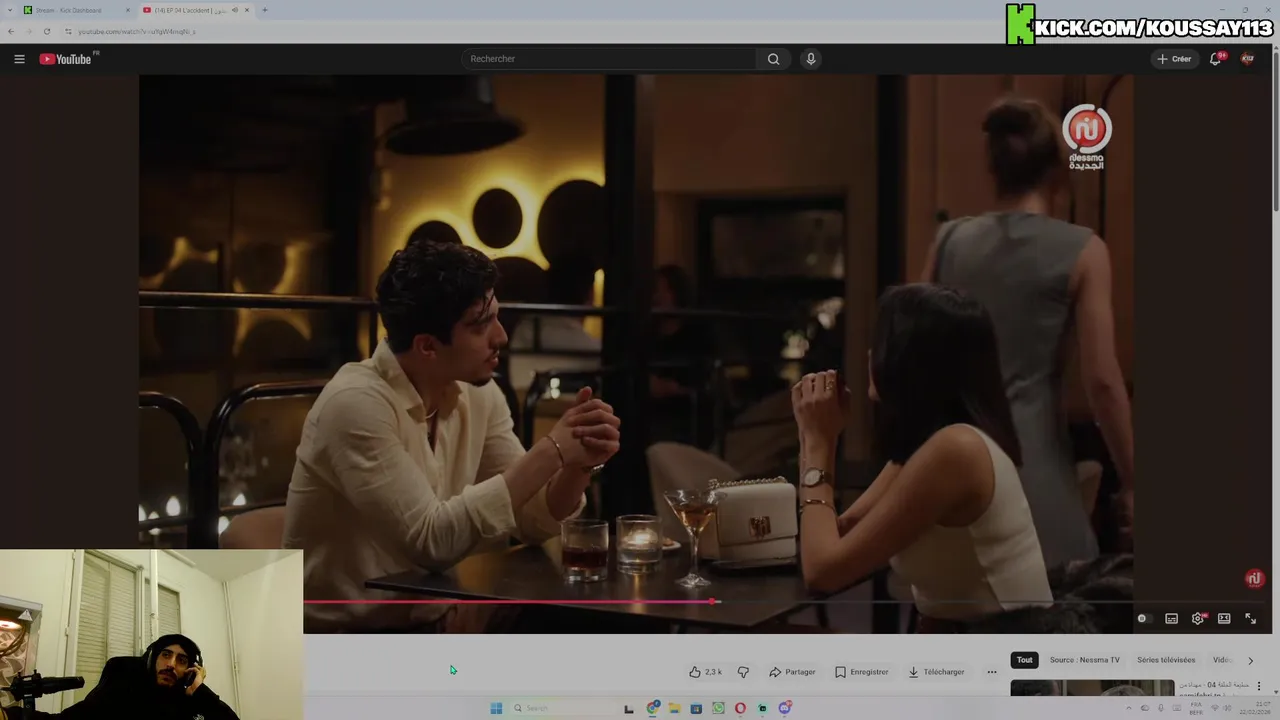Select the Tout filter chip
The image size is (1280, 720).
point(1024,660)
